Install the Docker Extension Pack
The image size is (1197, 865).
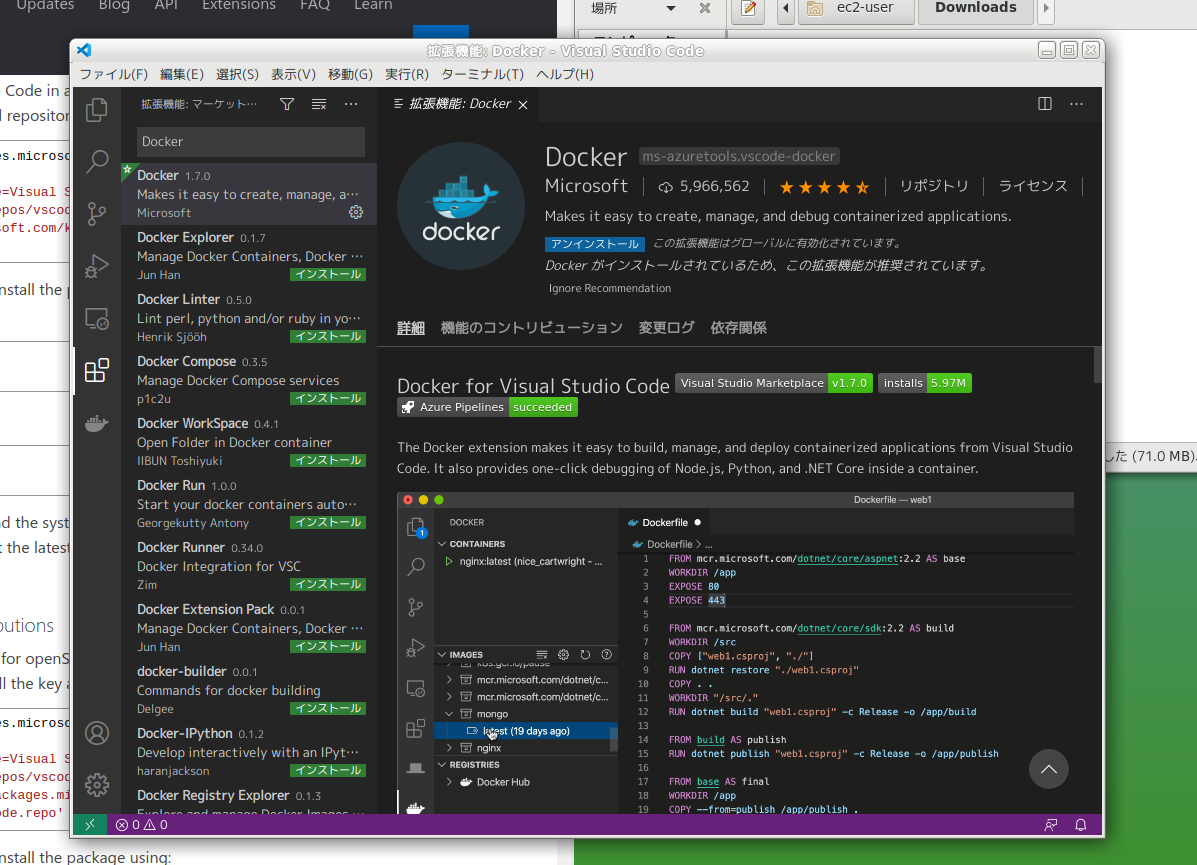[328, 647]
